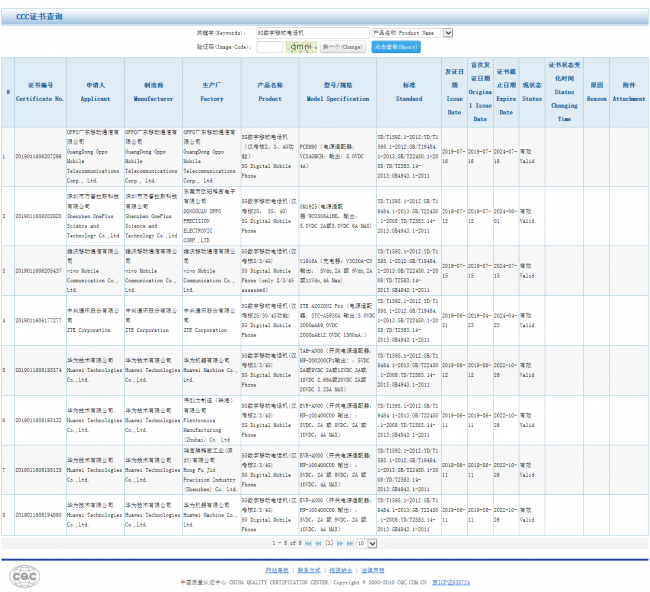The width and height of the screenshot is (650, 592).
Task: Click the Image Code input field
Action: point(268,46)
